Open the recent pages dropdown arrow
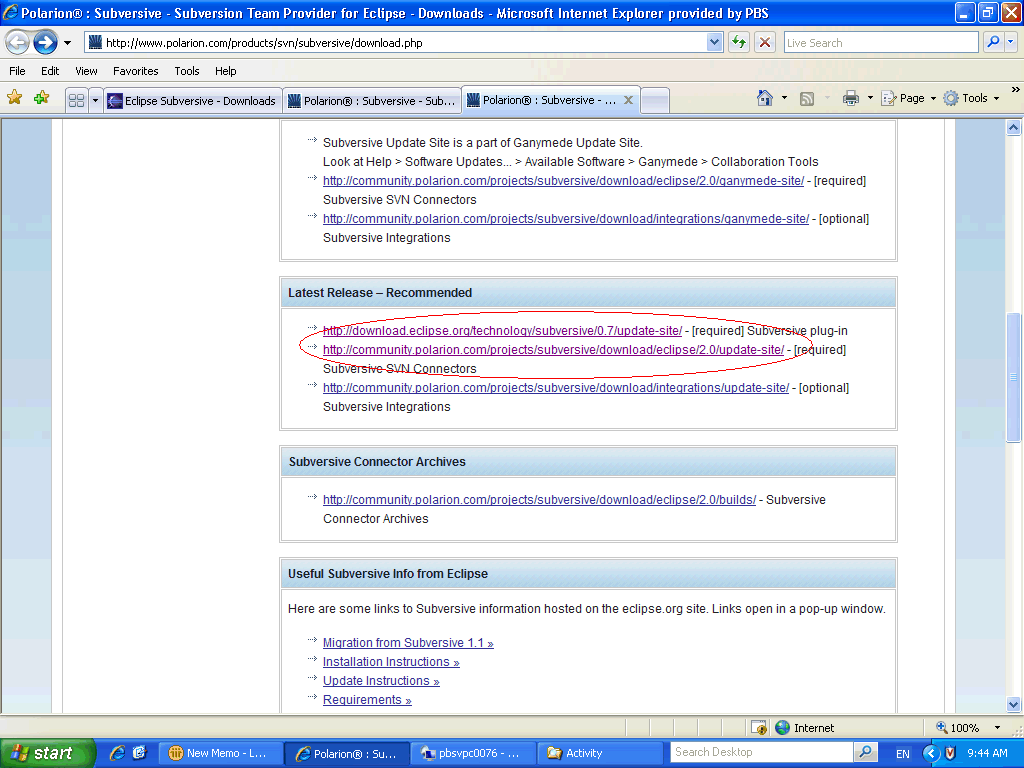The image size is (1024, 768). click(x=67, y=43)
